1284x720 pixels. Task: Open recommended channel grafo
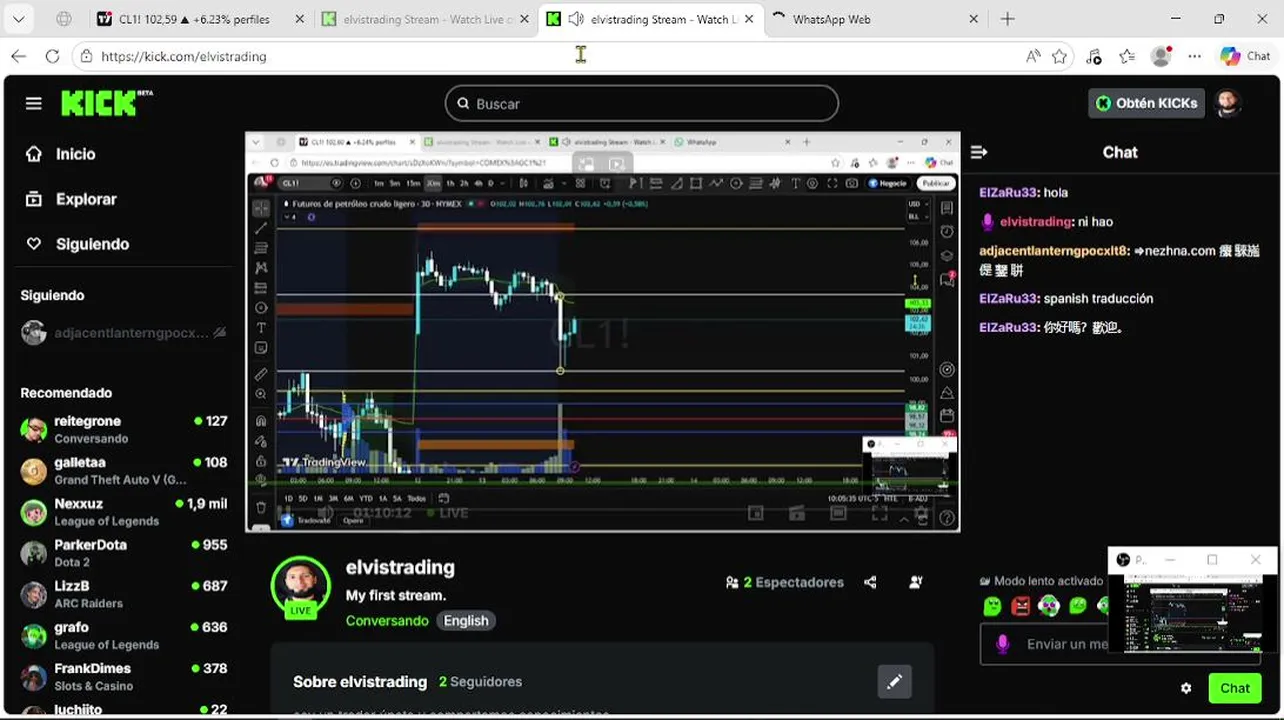[123, 635]
